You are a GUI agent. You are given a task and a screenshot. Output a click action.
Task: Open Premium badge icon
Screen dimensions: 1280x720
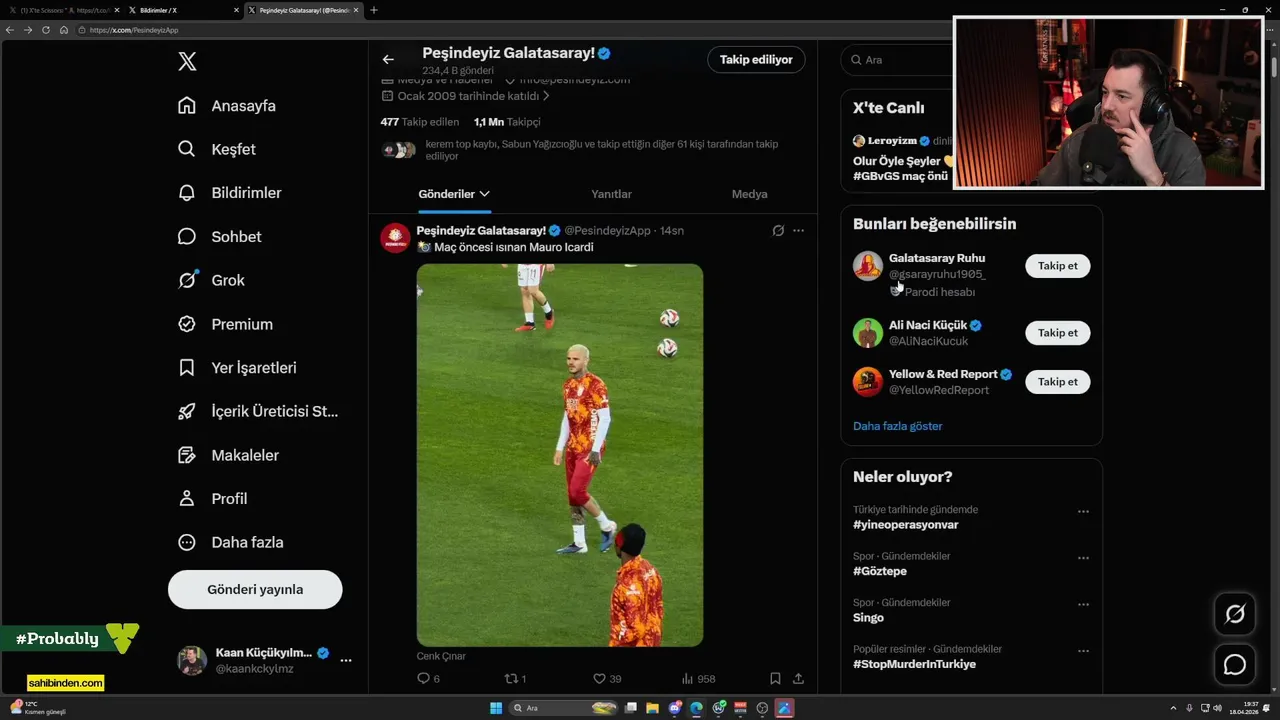pos(187,324)
